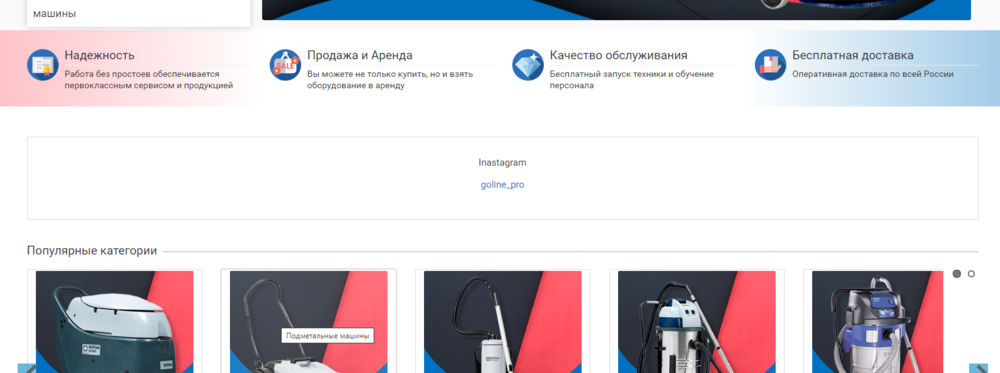Click the Надежность heading
Screen dimensions: 1000x373
click(x=99, y=55)
